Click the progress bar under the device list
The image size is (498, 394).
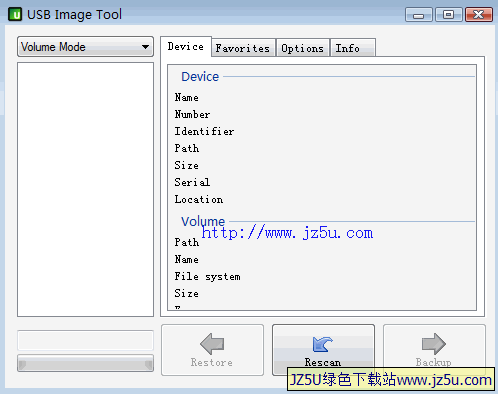85,363
